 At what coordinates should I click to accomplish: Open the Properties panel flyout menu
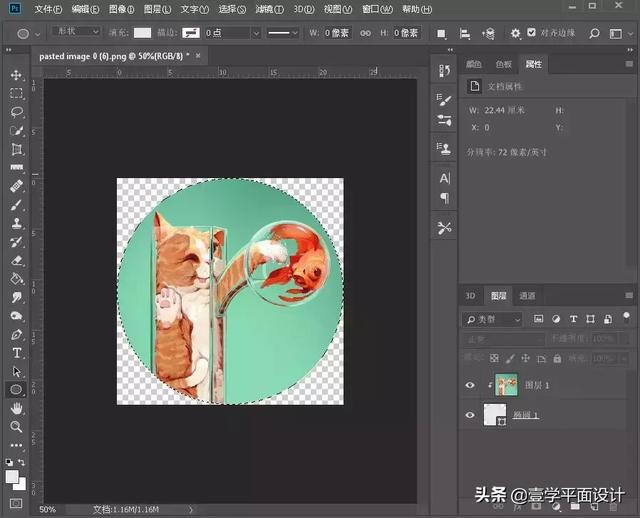(629, 64)
